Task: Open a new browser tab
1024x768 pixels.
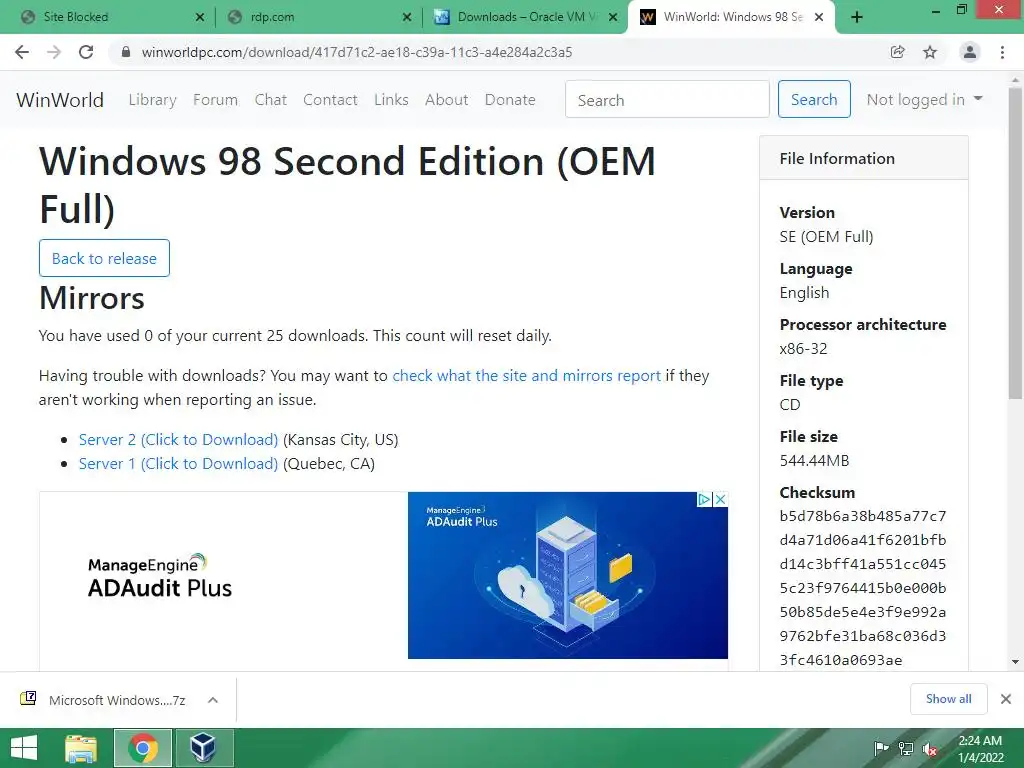Action: [857, 17]
